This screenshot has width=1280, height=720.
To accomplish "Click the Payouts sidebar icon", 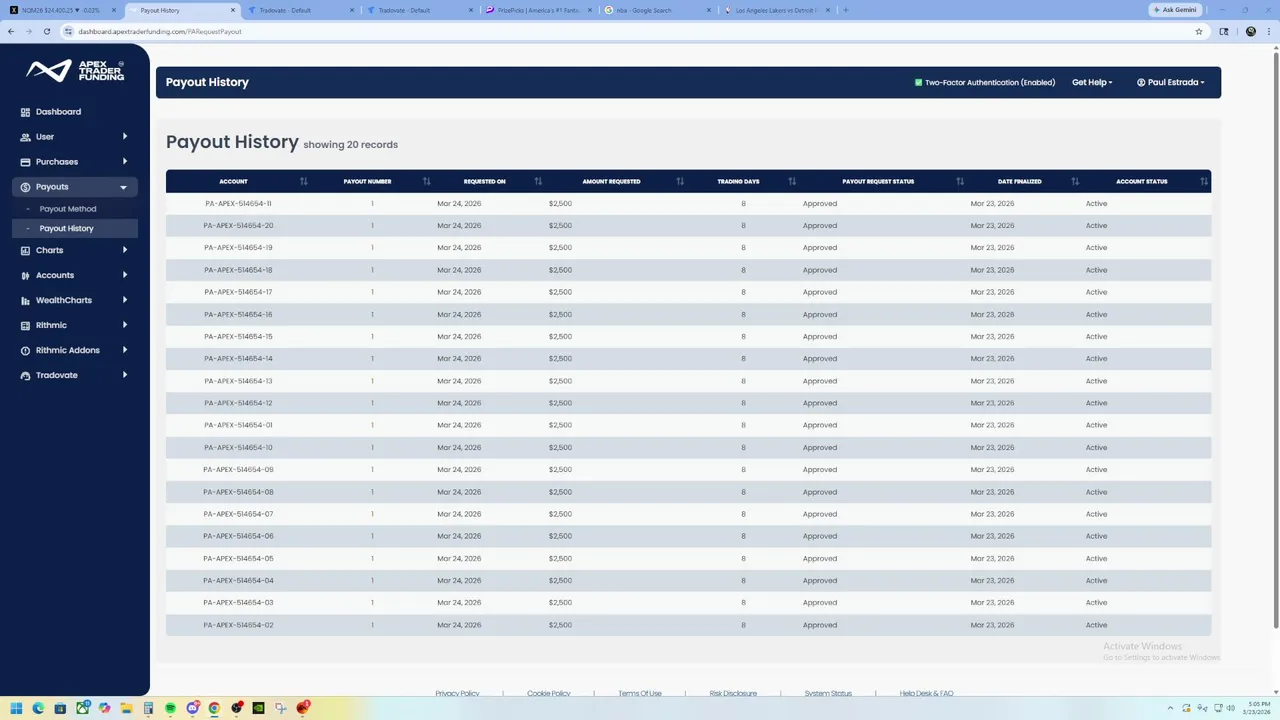I will point(26,187).
